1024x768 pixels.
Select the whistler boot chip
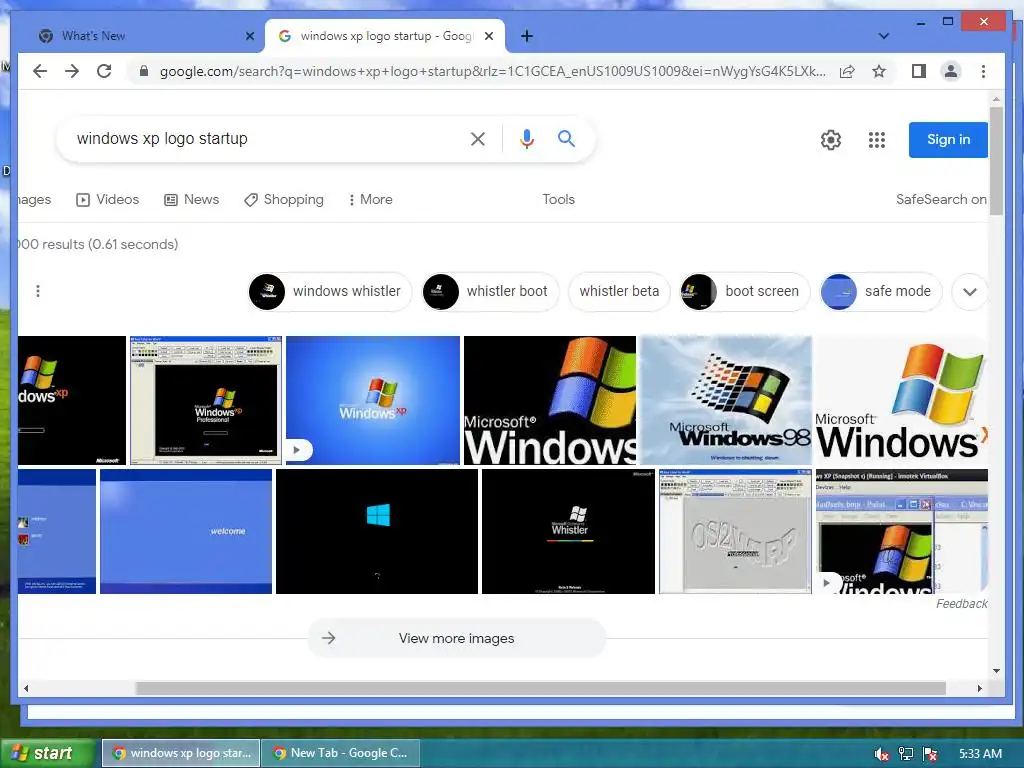(x=490, y=291)
